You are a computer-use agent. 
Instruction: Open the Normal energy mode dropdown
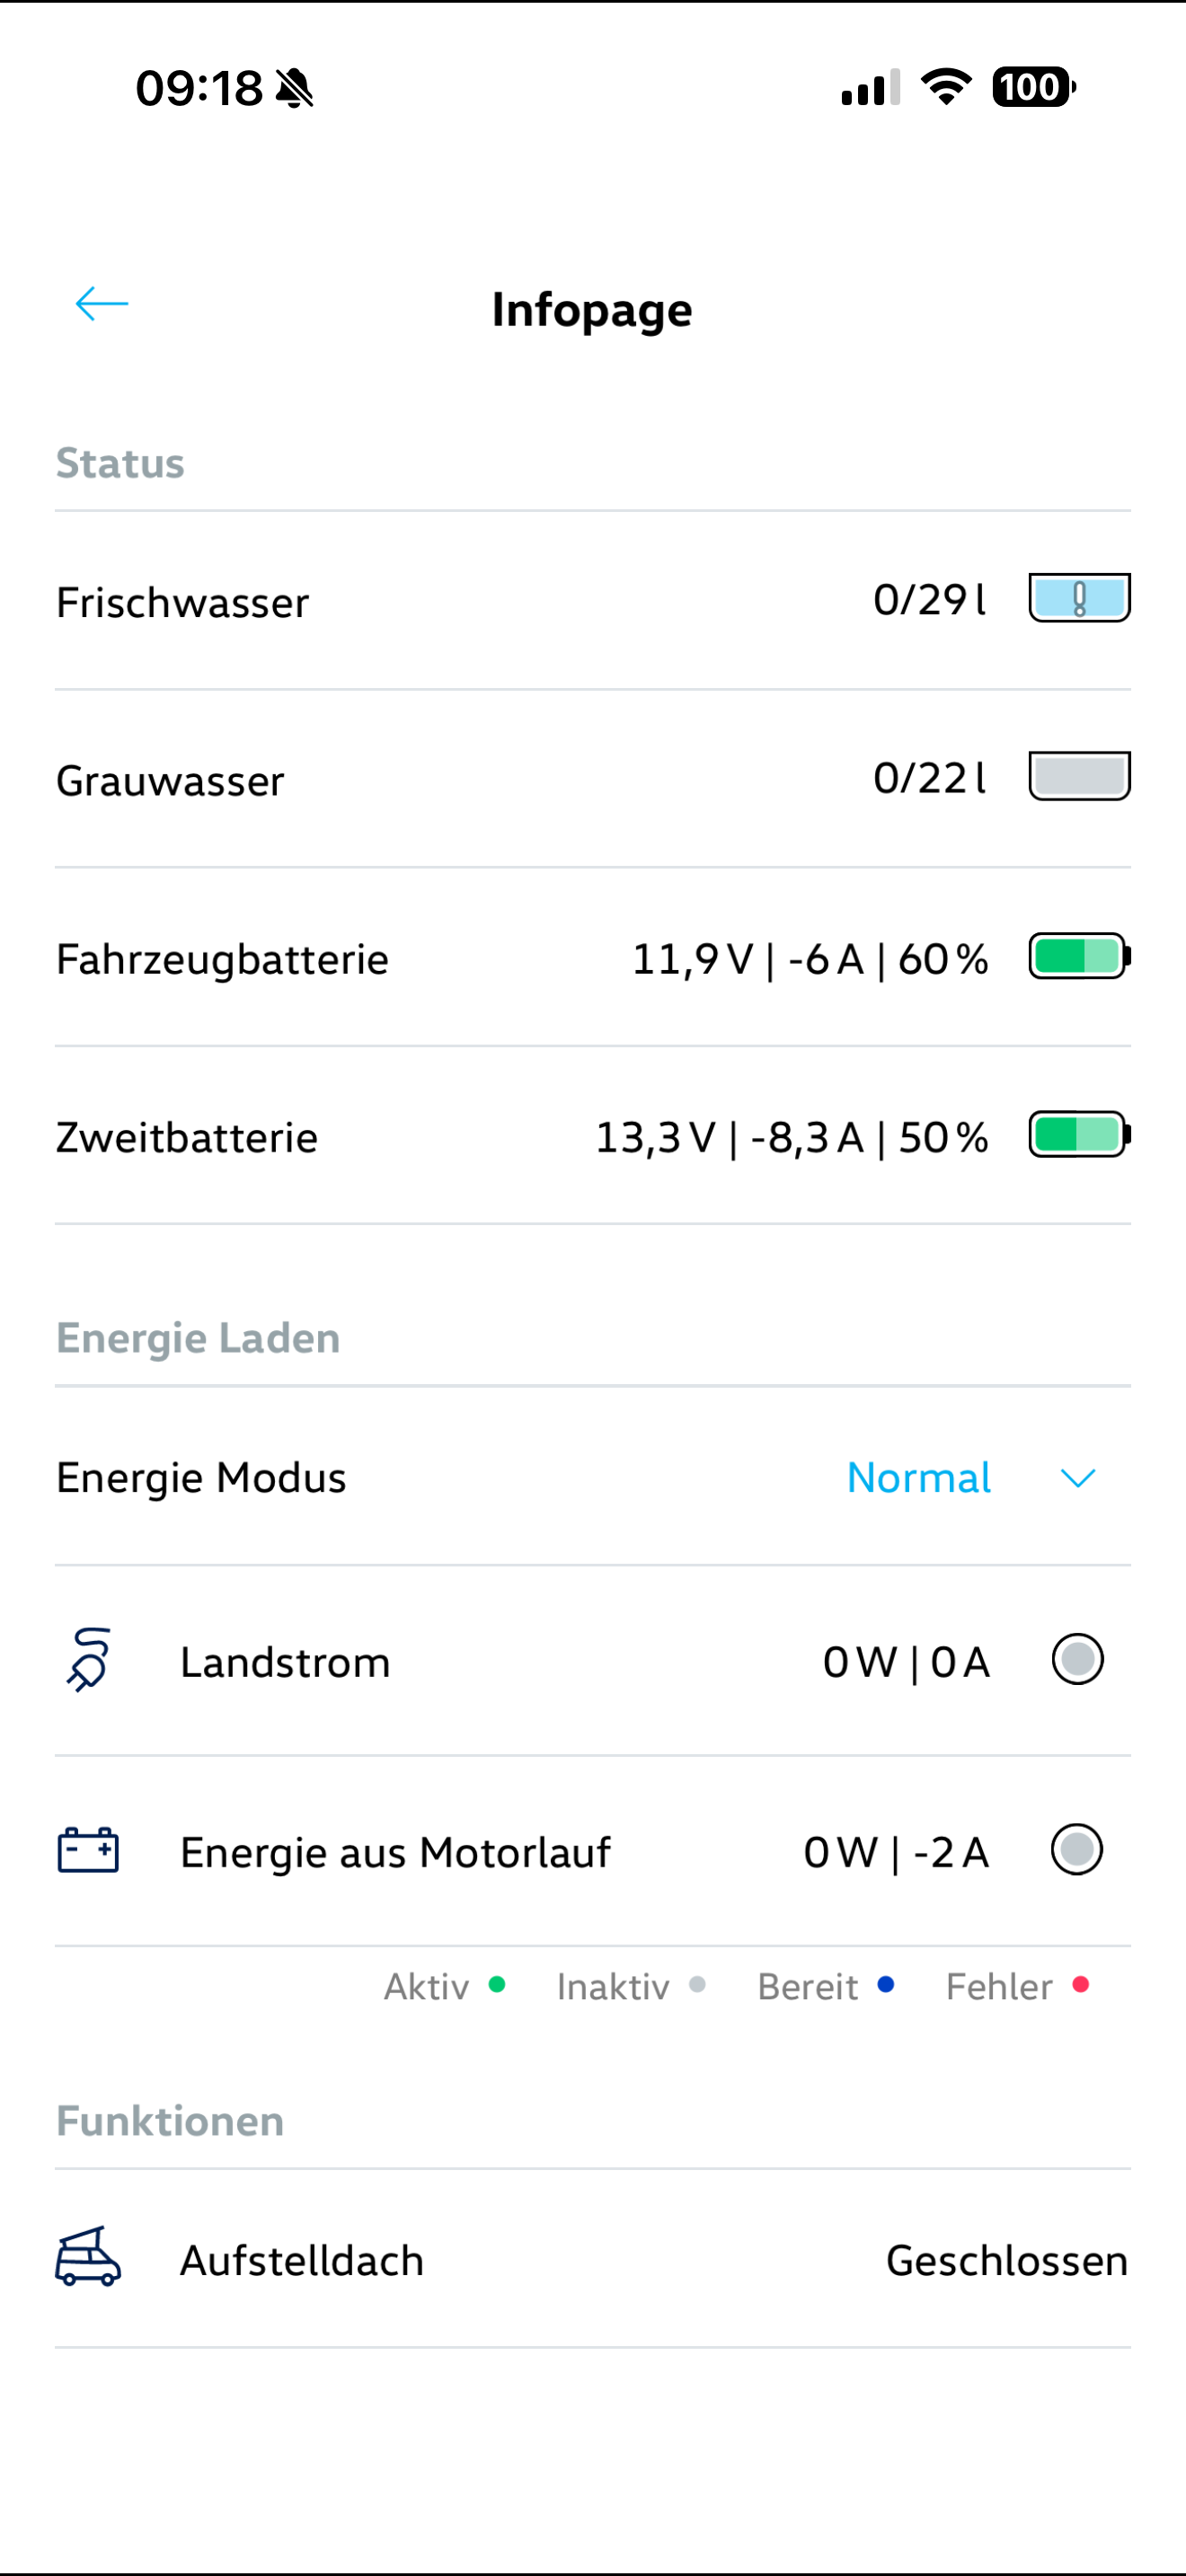[918, 1478]
